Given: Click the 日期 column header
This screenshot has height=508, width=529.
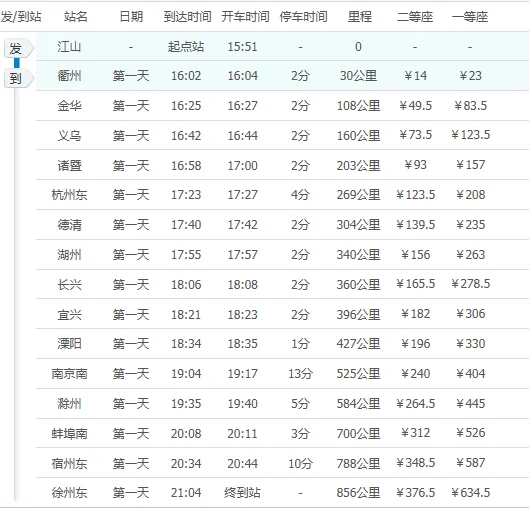Looking at the screenshot, I should pyautogui.click(x=131, y=17).
